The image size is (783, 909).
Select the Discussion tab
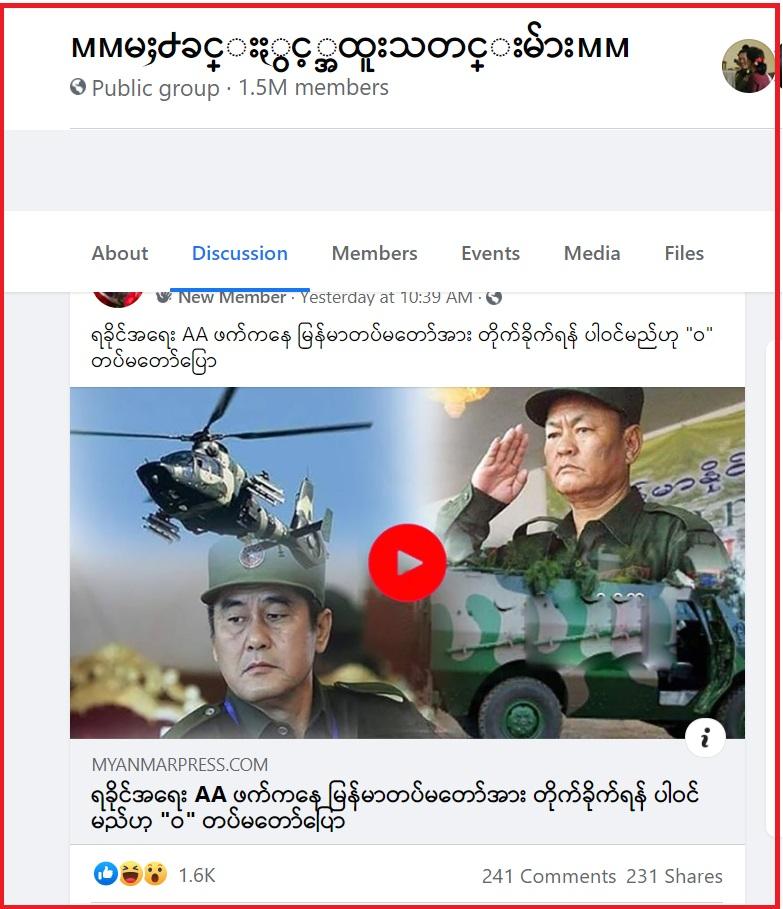click(x=240, y=253)
